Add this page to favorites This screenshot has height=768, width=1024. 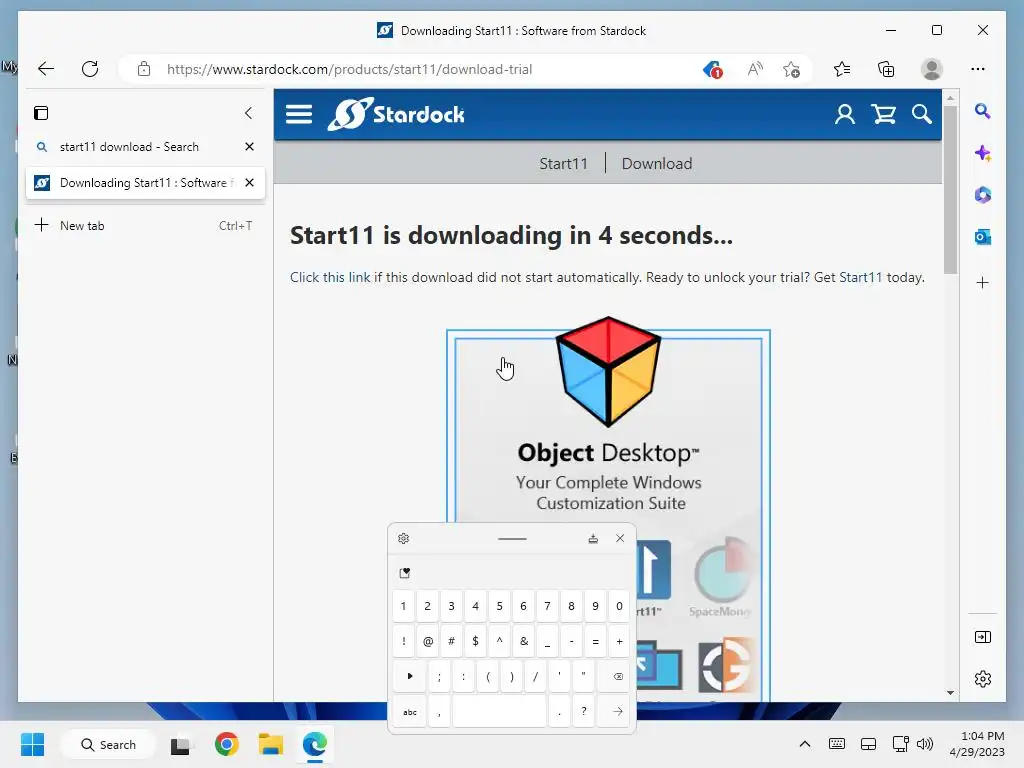click(792, 69)
